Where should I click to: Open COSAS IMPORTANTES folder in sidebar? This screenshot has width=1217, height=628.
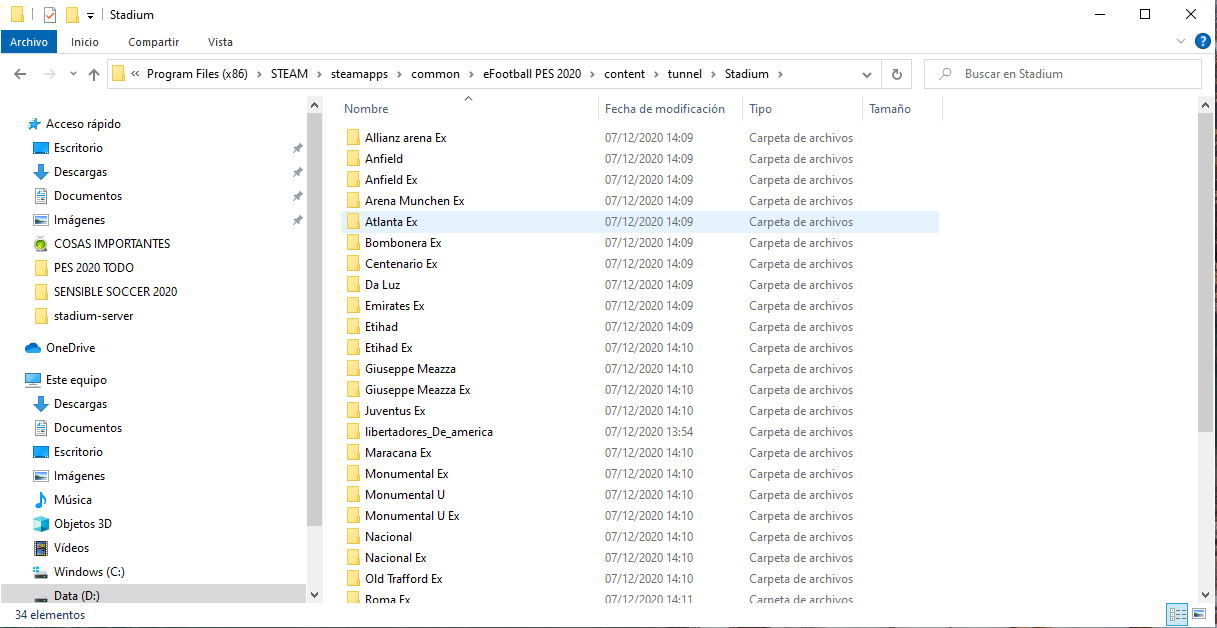click(112, 244)
